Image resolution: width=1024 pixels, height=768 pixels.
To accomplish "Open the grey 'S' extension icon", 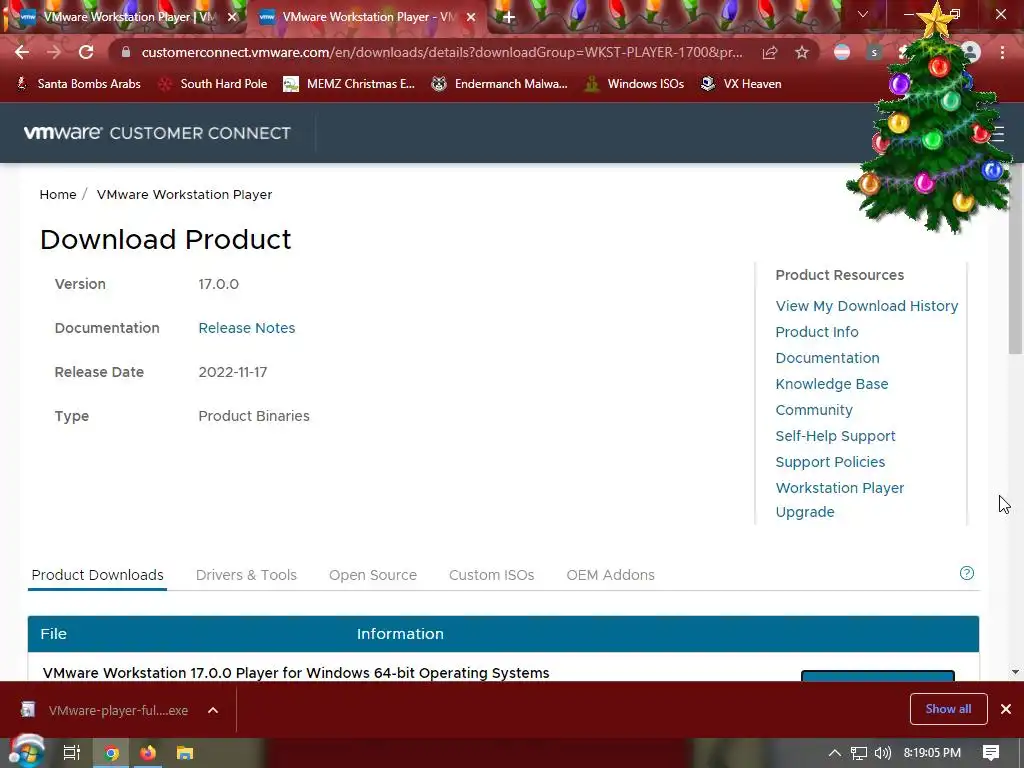I will [x=874, y=52].
